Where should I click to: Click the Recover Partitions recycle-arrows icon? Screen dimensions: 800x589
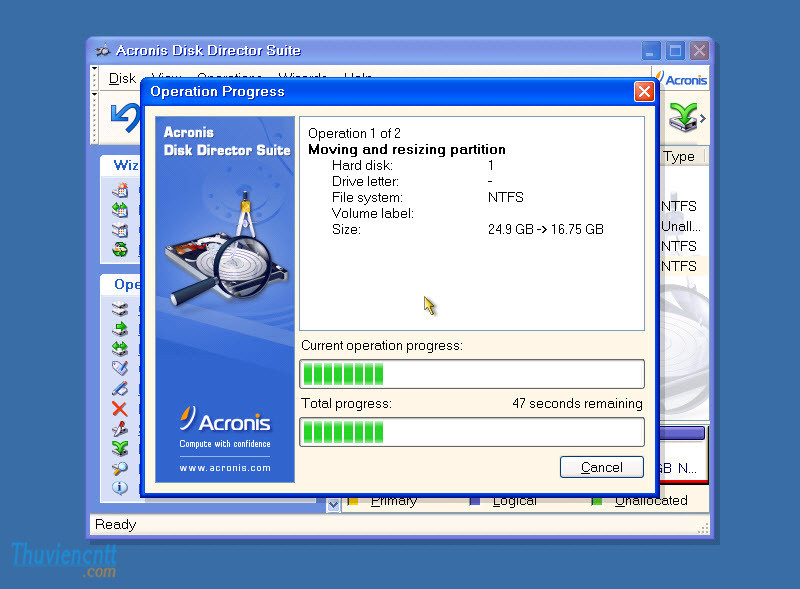120,250
